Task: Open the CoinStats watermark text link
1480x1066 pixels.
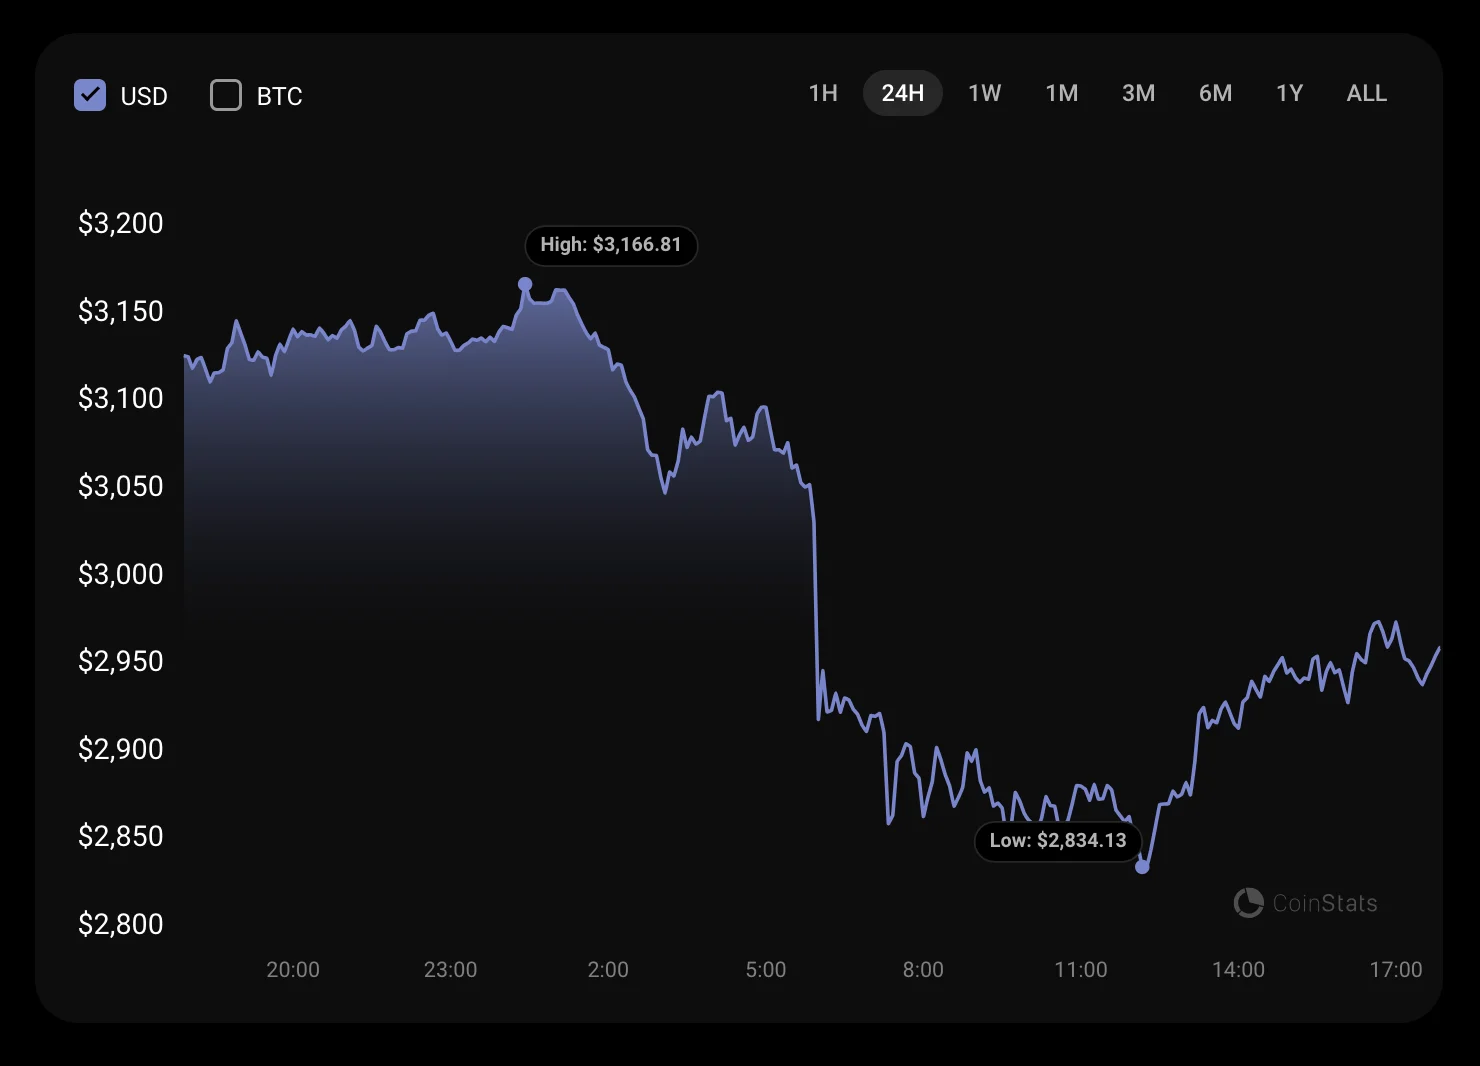Action: tap(1324, 903)
